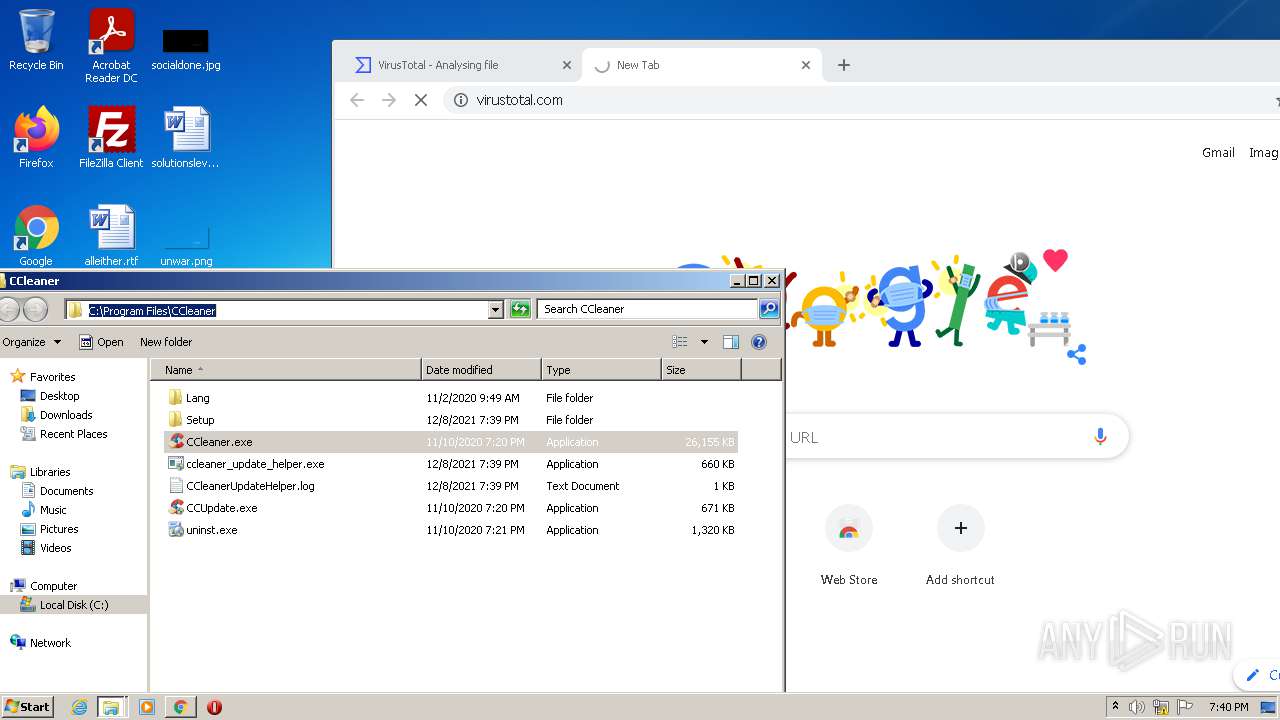
Task: Click the volume tray icon
Action: [x=1137, y=707]
